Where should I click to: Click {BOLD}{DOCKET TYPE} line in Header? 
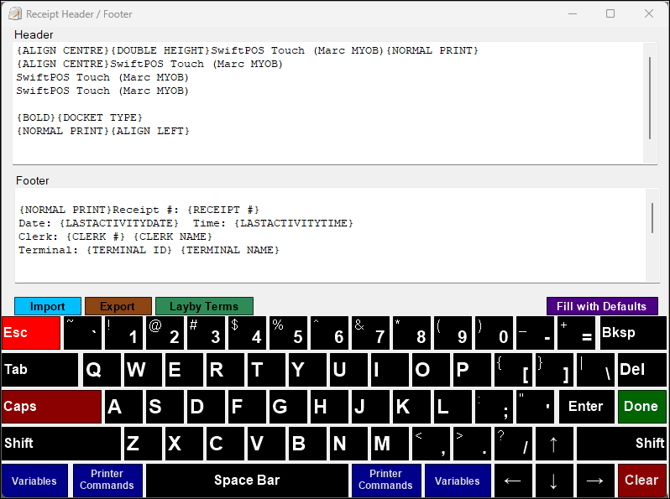[x=79, y=117]
